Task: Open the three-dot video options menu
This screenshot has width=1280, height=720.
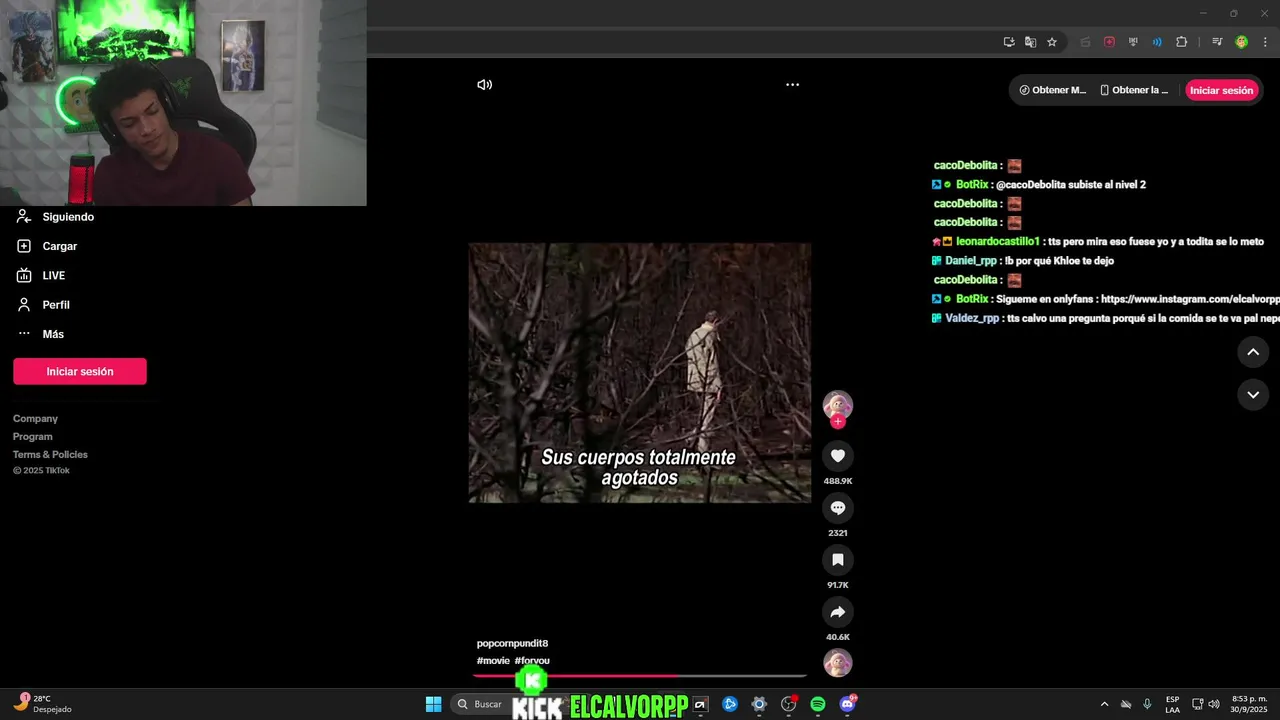Action: pyautogui.click(x=792, y=85)
